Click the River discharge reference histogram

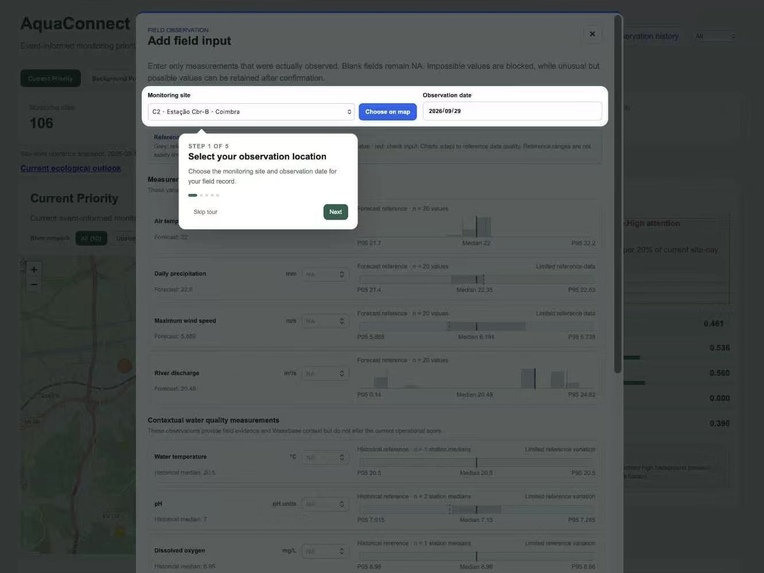pyautogui.click(x=477, y=378)
